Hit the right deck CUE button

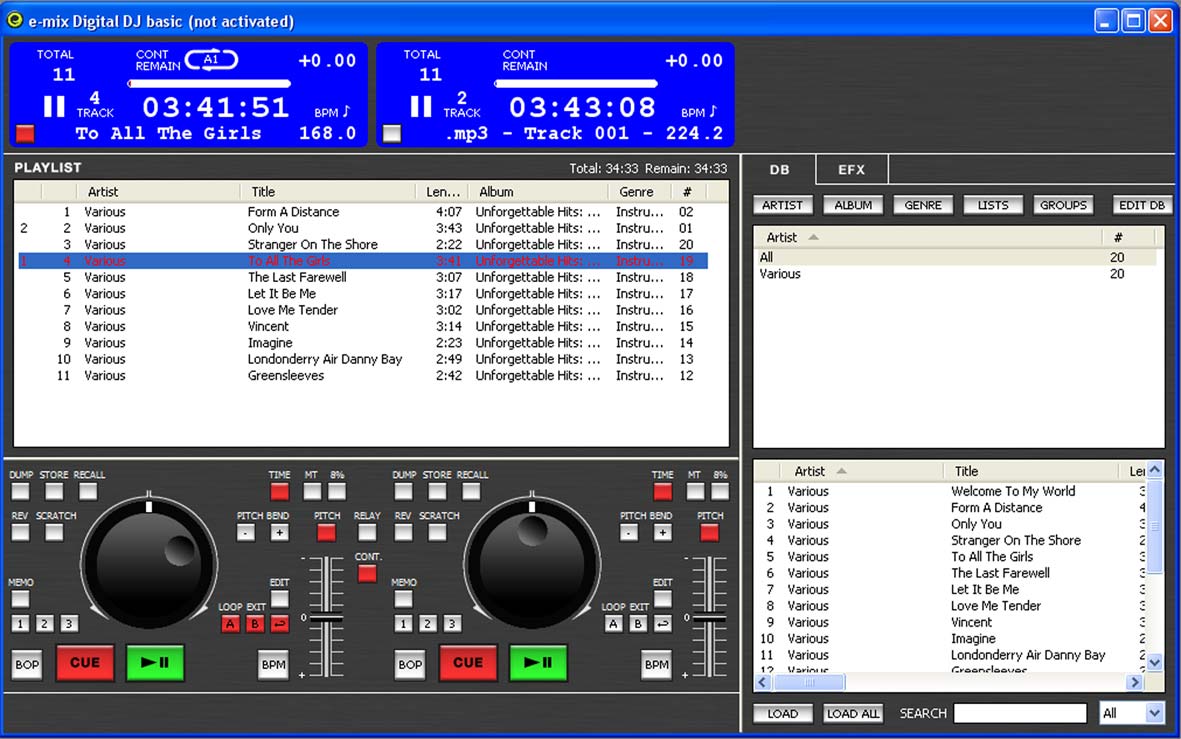click(468, 663)
